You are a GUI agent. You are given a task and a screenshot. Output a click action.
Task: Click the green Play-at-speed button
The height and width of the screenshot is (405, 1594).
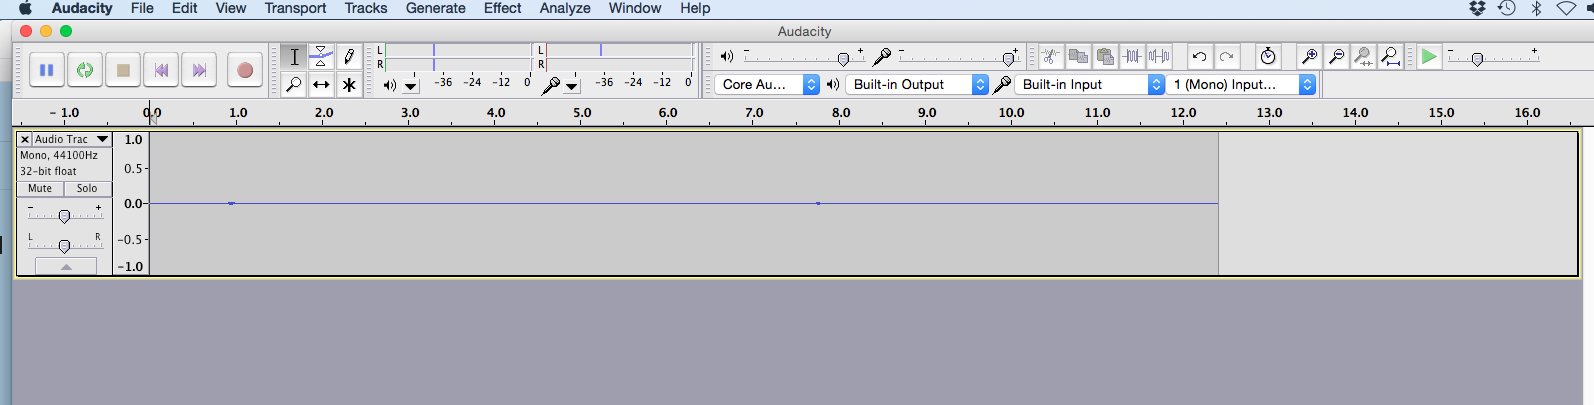1429,57
